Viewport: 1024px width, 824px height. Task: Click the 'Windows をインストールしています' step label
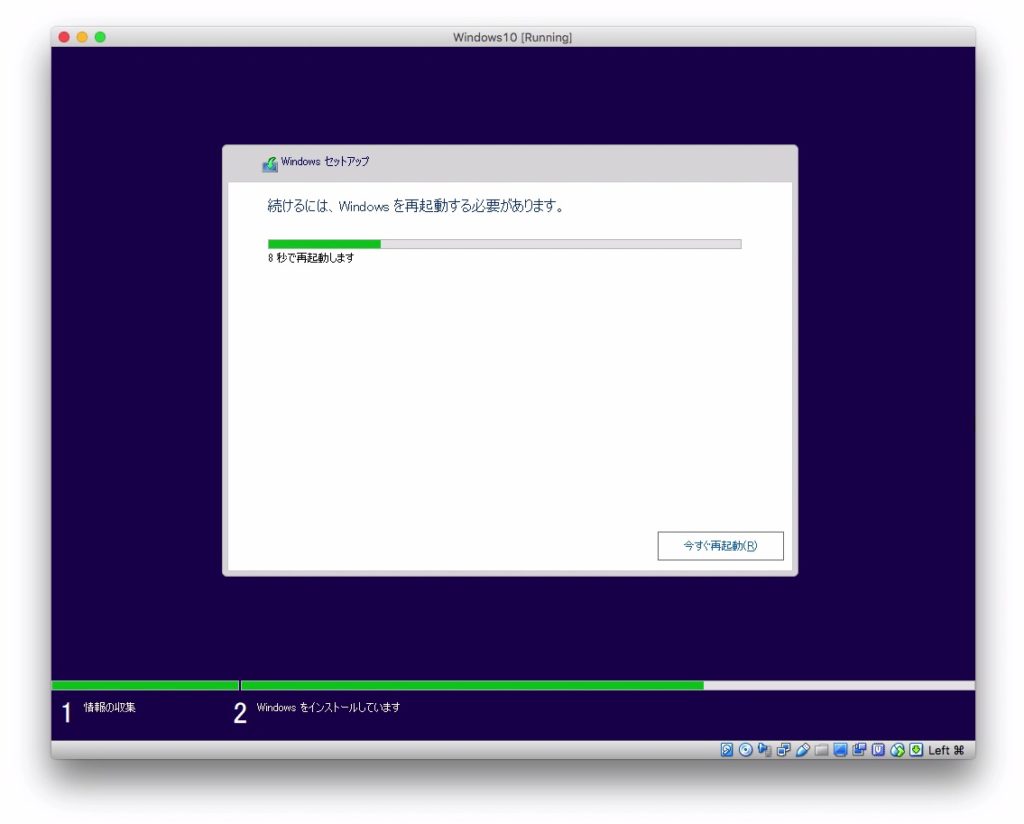coord(328,707)
